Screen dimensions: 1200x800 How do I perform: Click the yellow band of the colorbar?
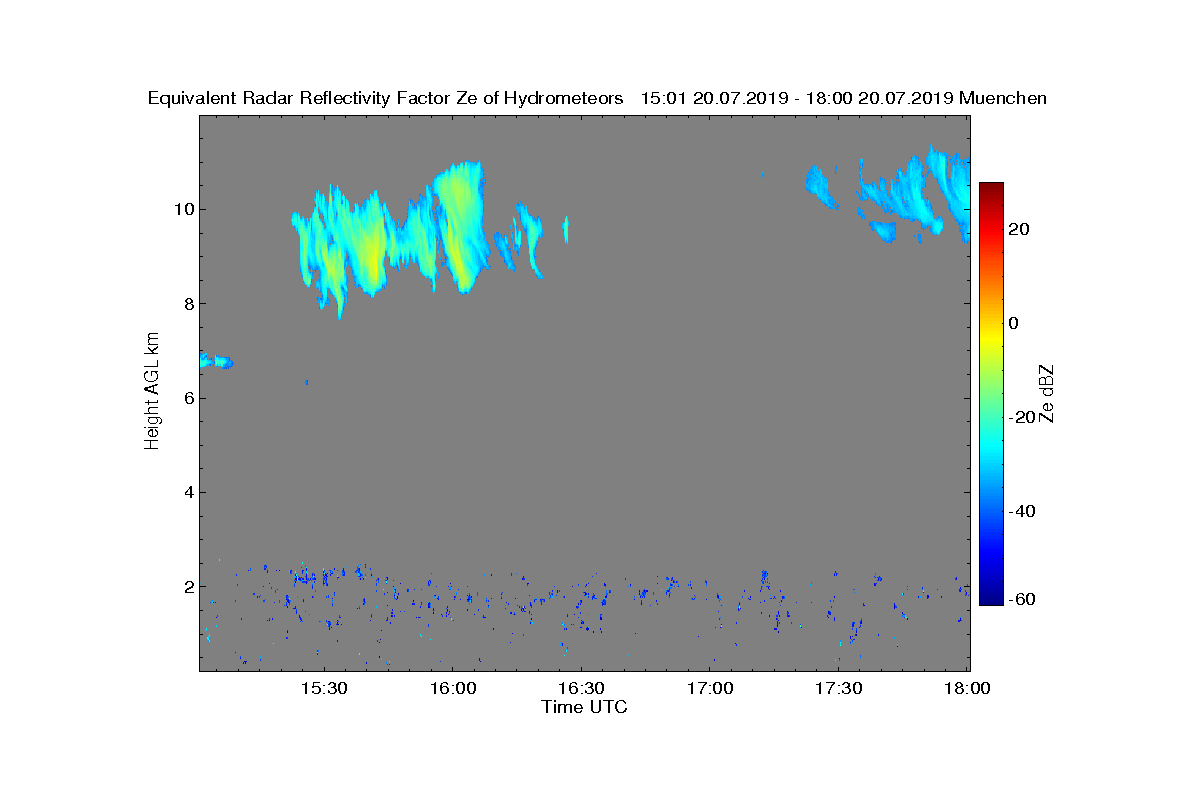(x=991, y=340)
